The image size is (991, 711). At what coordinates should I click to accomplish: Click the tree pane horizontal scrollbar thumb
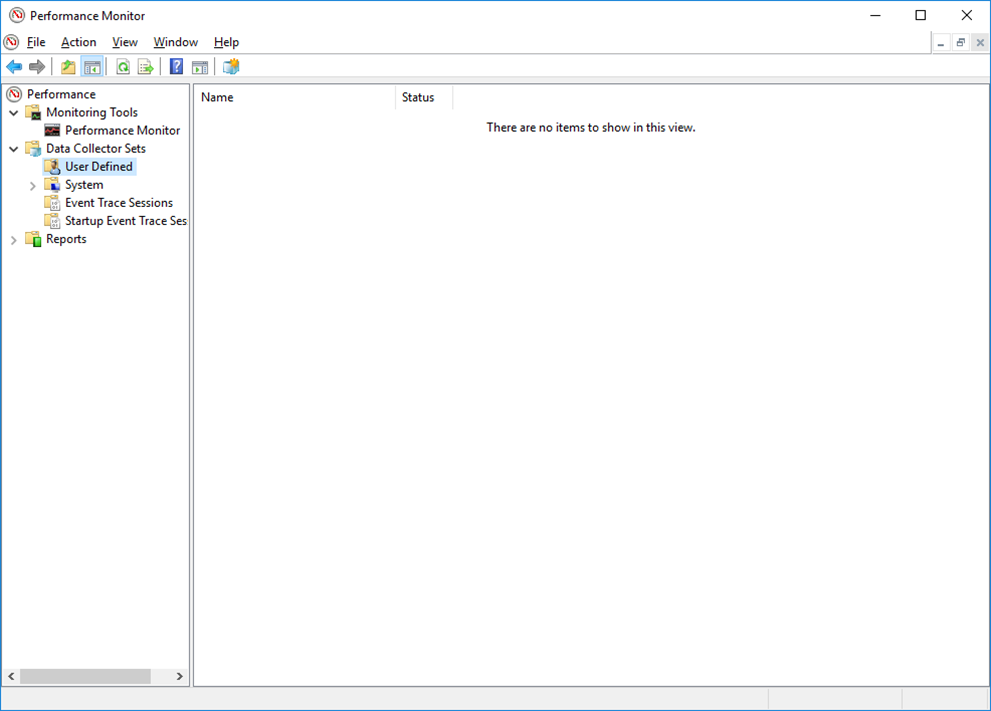tap(85, 676)
